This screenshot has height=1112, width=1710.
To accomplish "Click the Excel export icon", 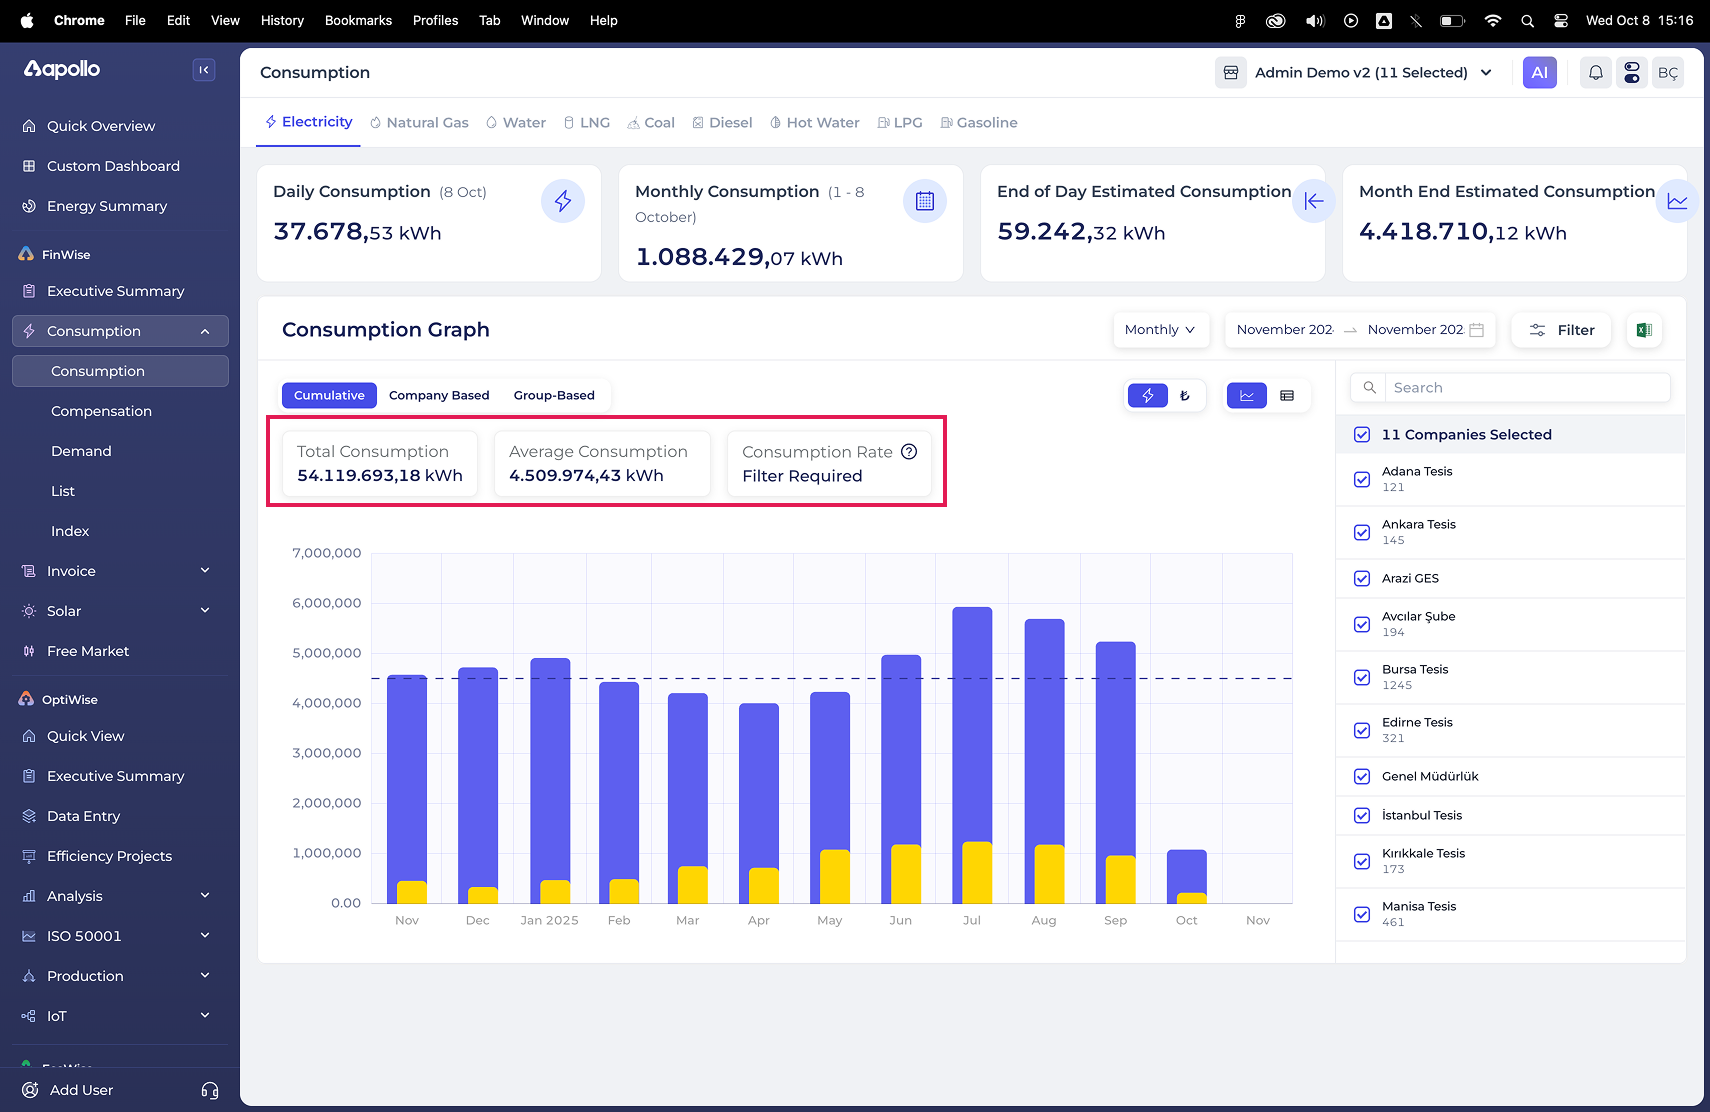I will [1644, 330].
